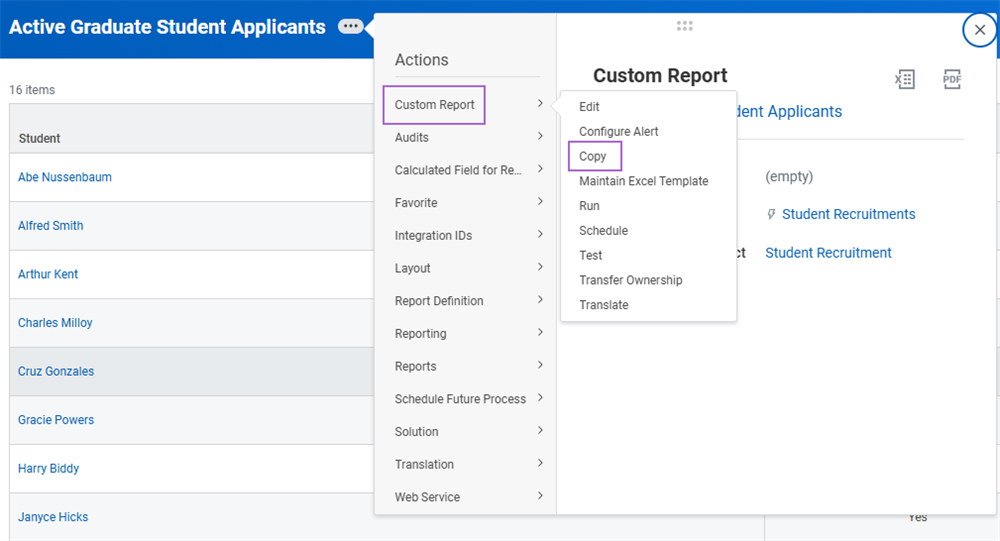Export report to PDF icon

952,79
